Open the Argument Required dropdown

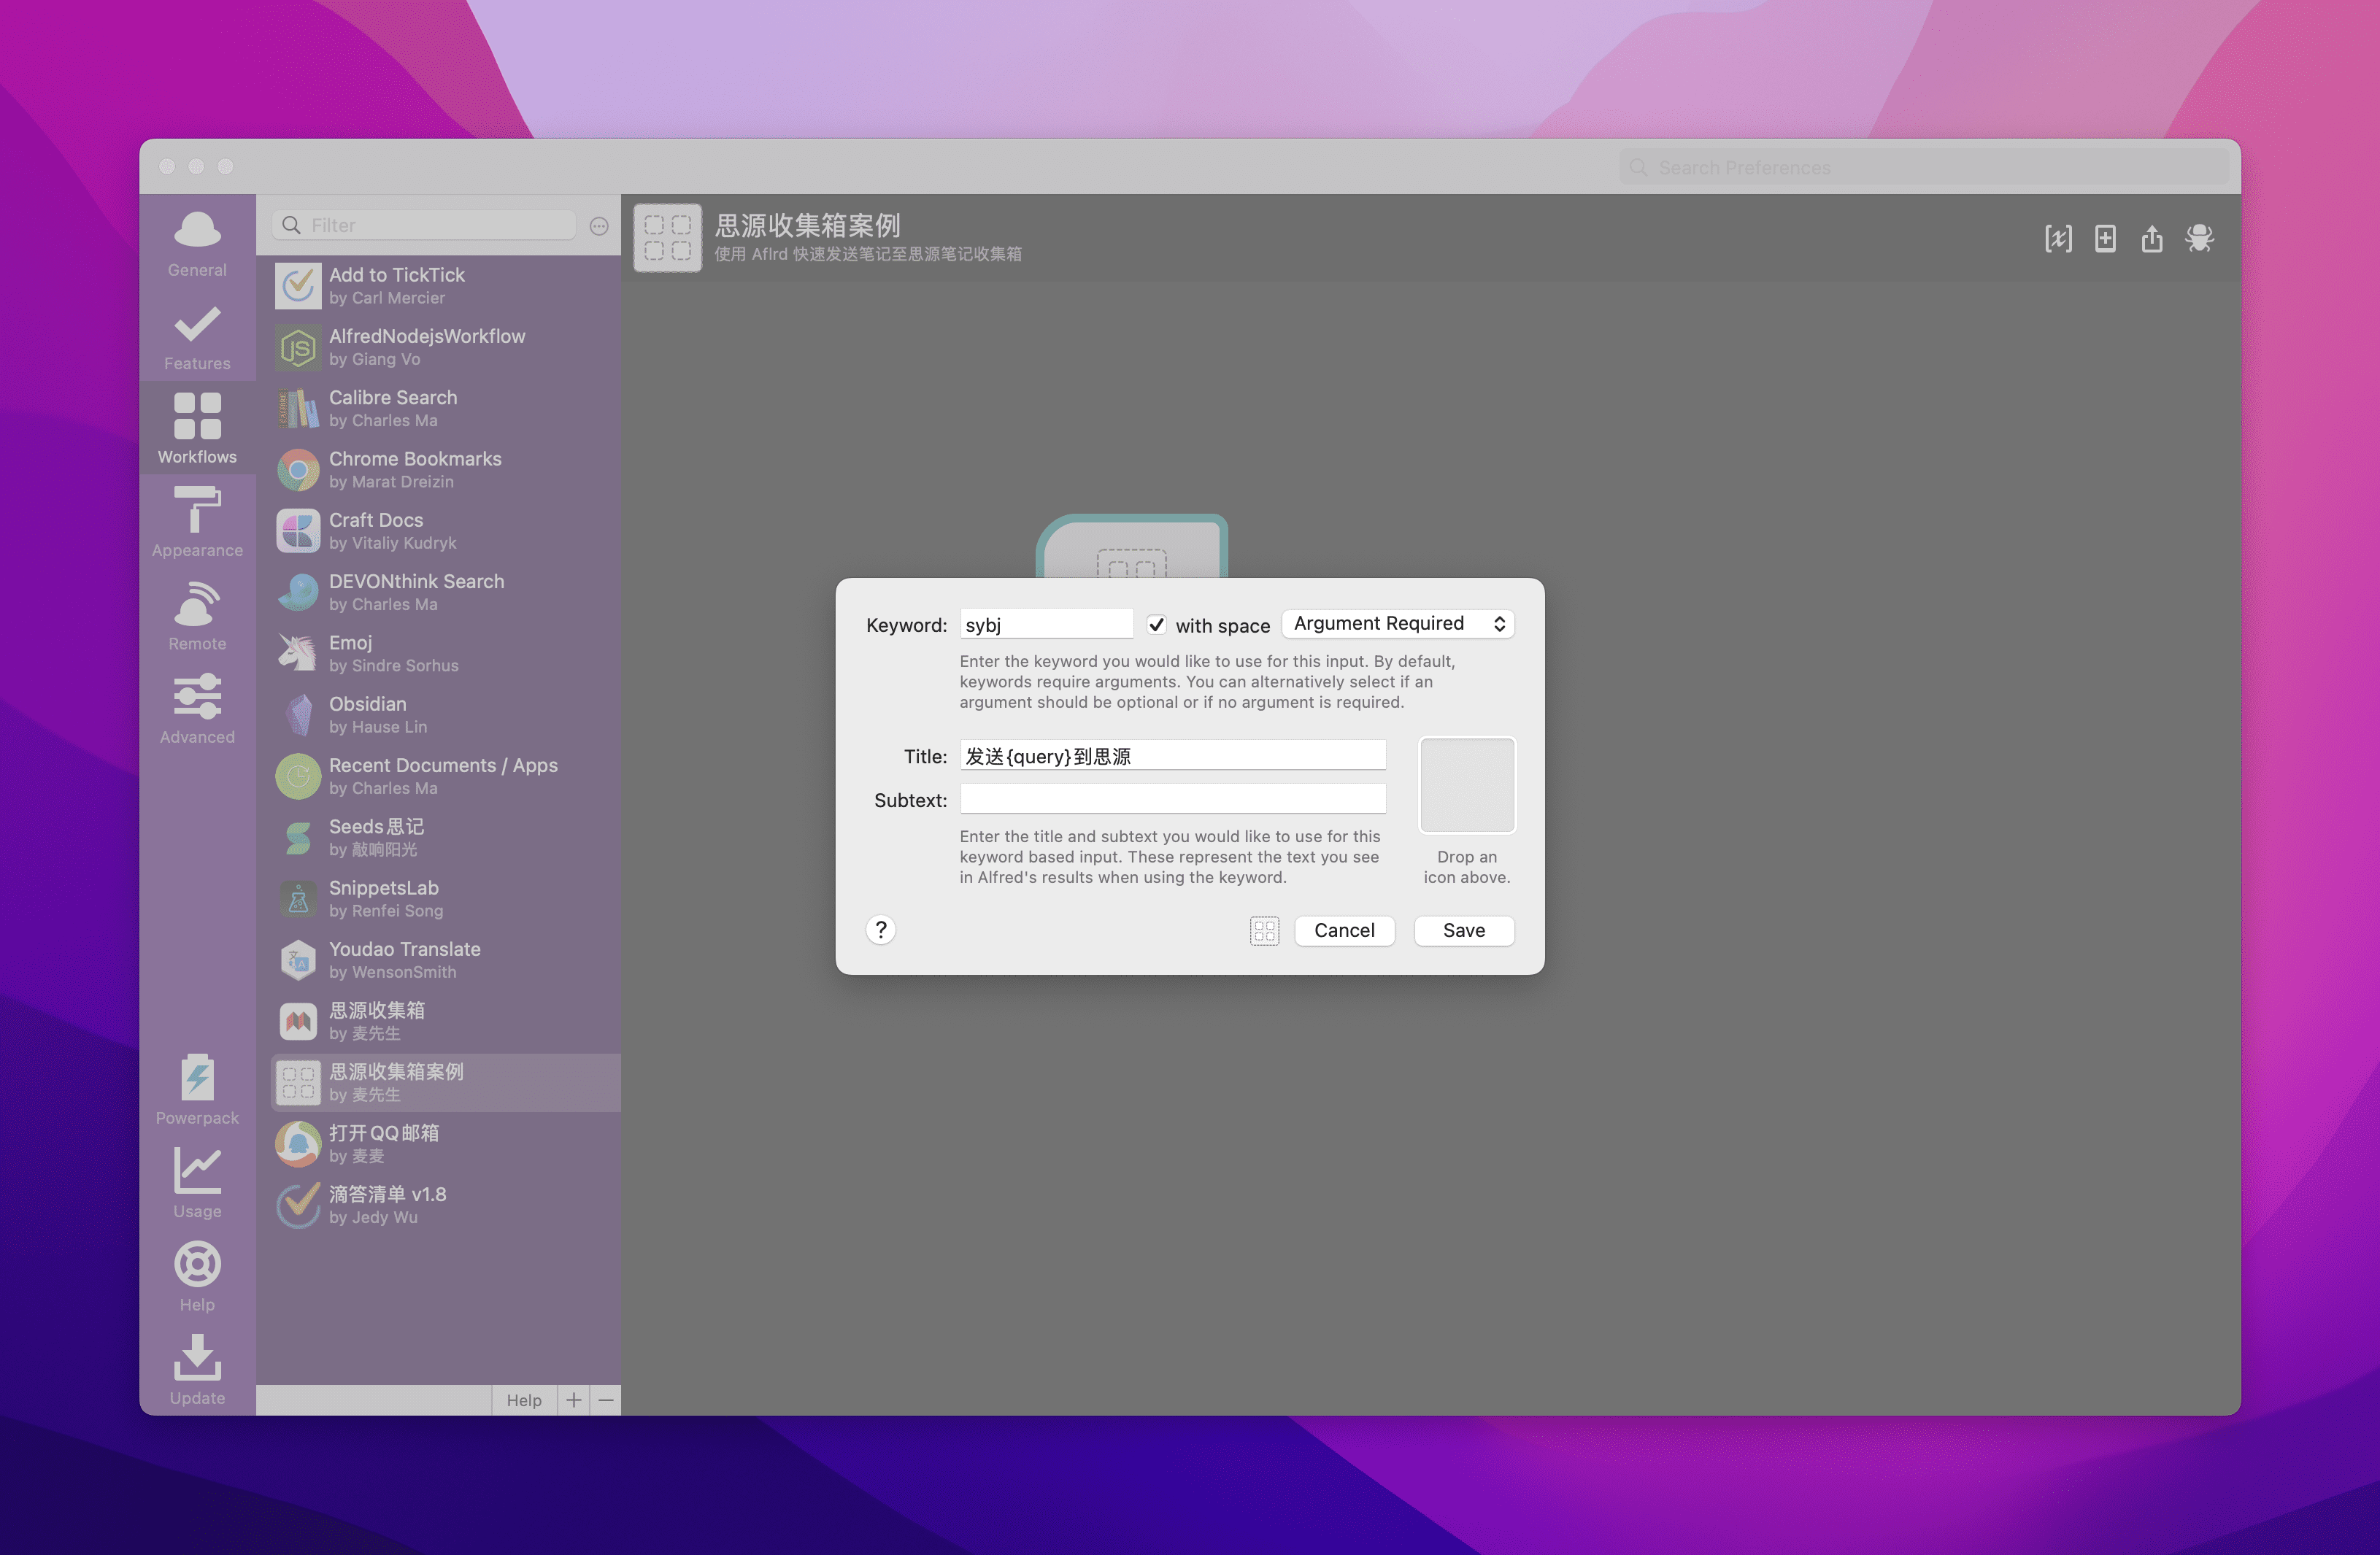click(x=1397, y=624)
